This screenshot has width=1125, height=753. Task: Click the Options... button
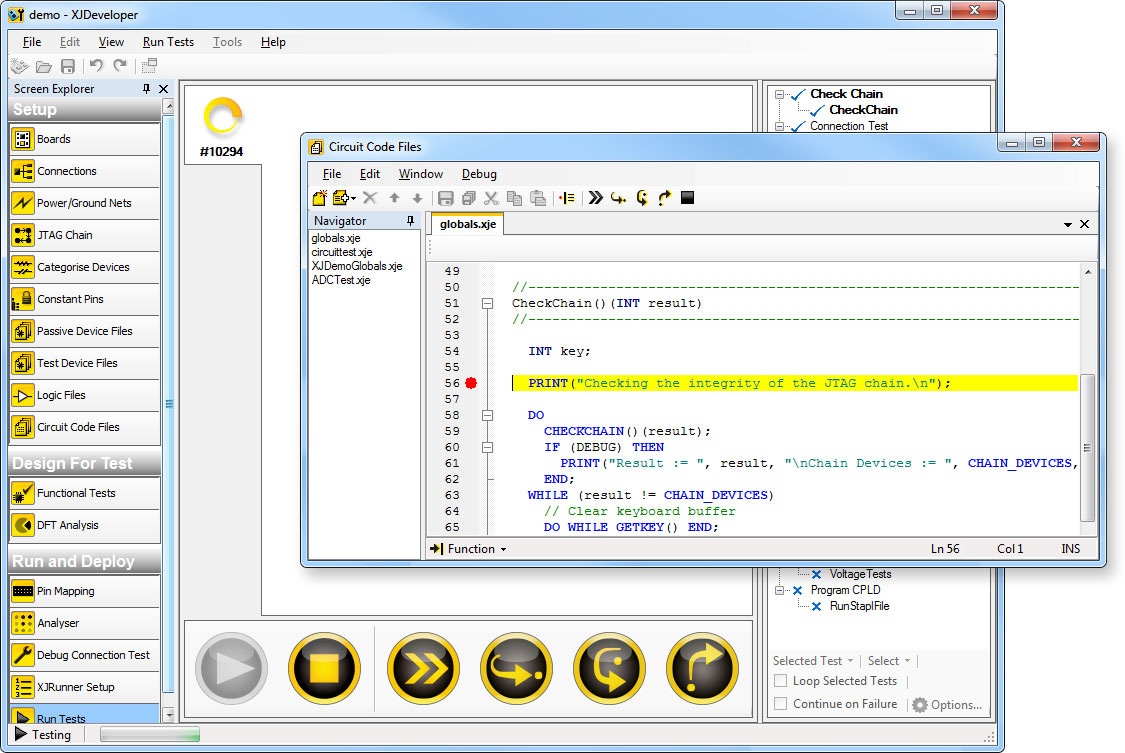(x=947, y=704)
